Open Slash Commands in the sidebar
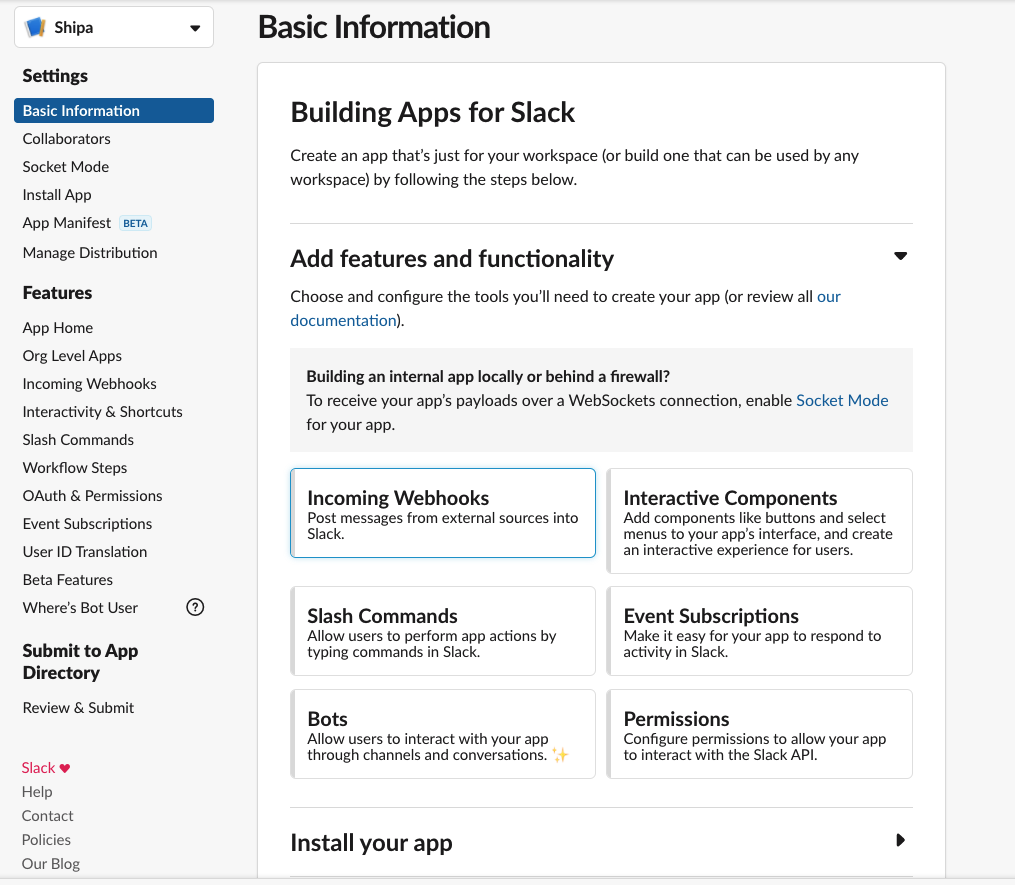1015x885 pixels. 78,440
